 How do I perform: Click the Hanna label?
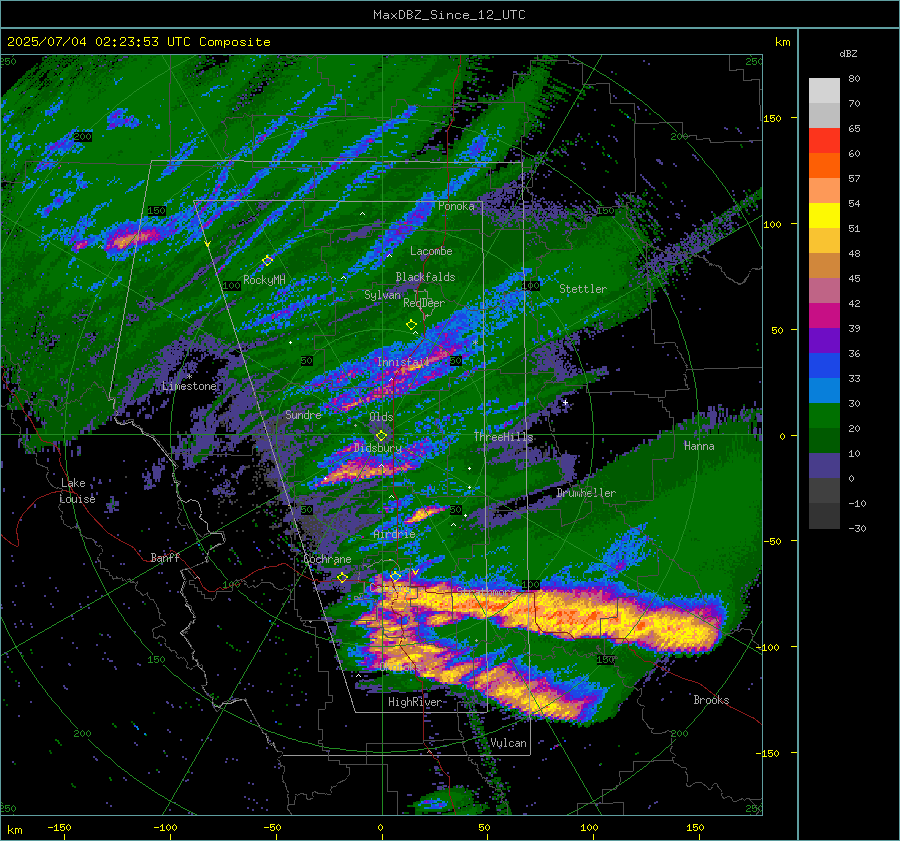point(699,446)
